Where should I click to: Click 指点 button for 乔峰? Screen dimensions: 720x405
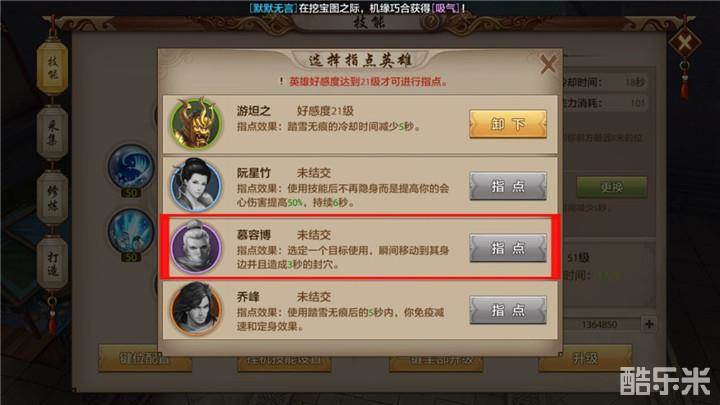click(x=508, y=310)
